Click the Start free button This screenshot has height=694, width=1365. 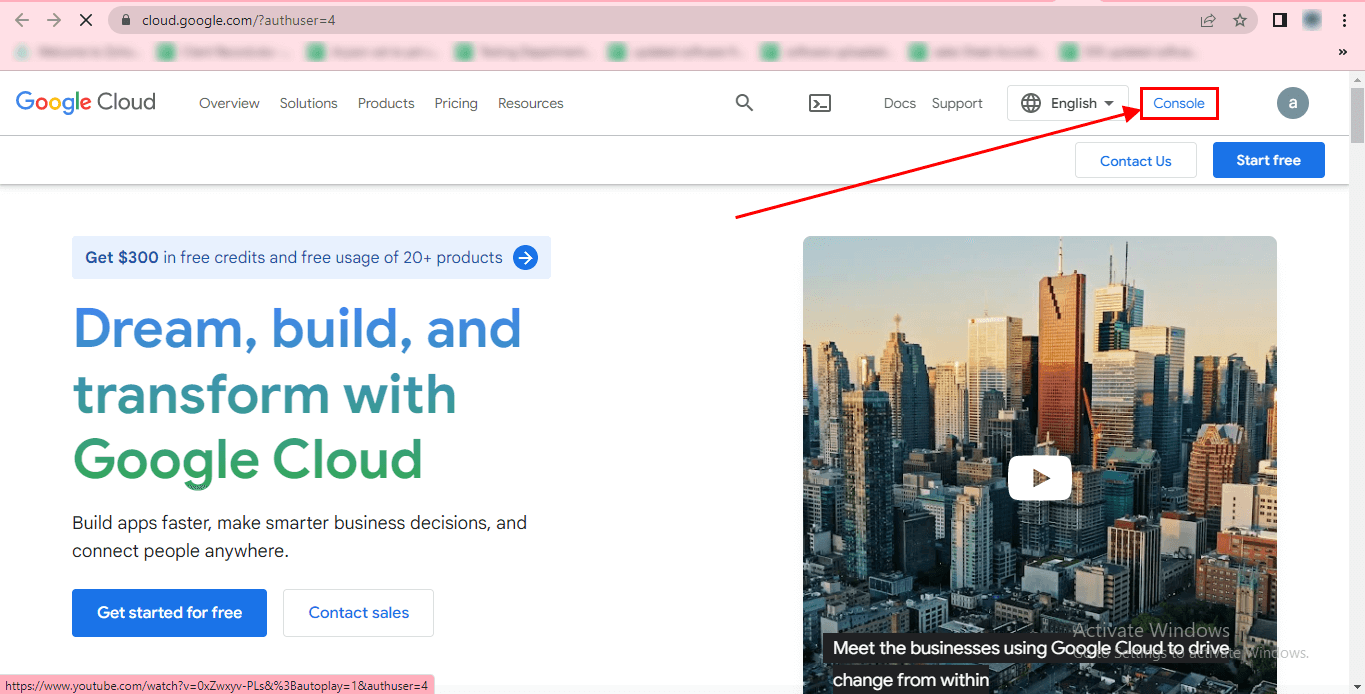(x=1268, y=160)
